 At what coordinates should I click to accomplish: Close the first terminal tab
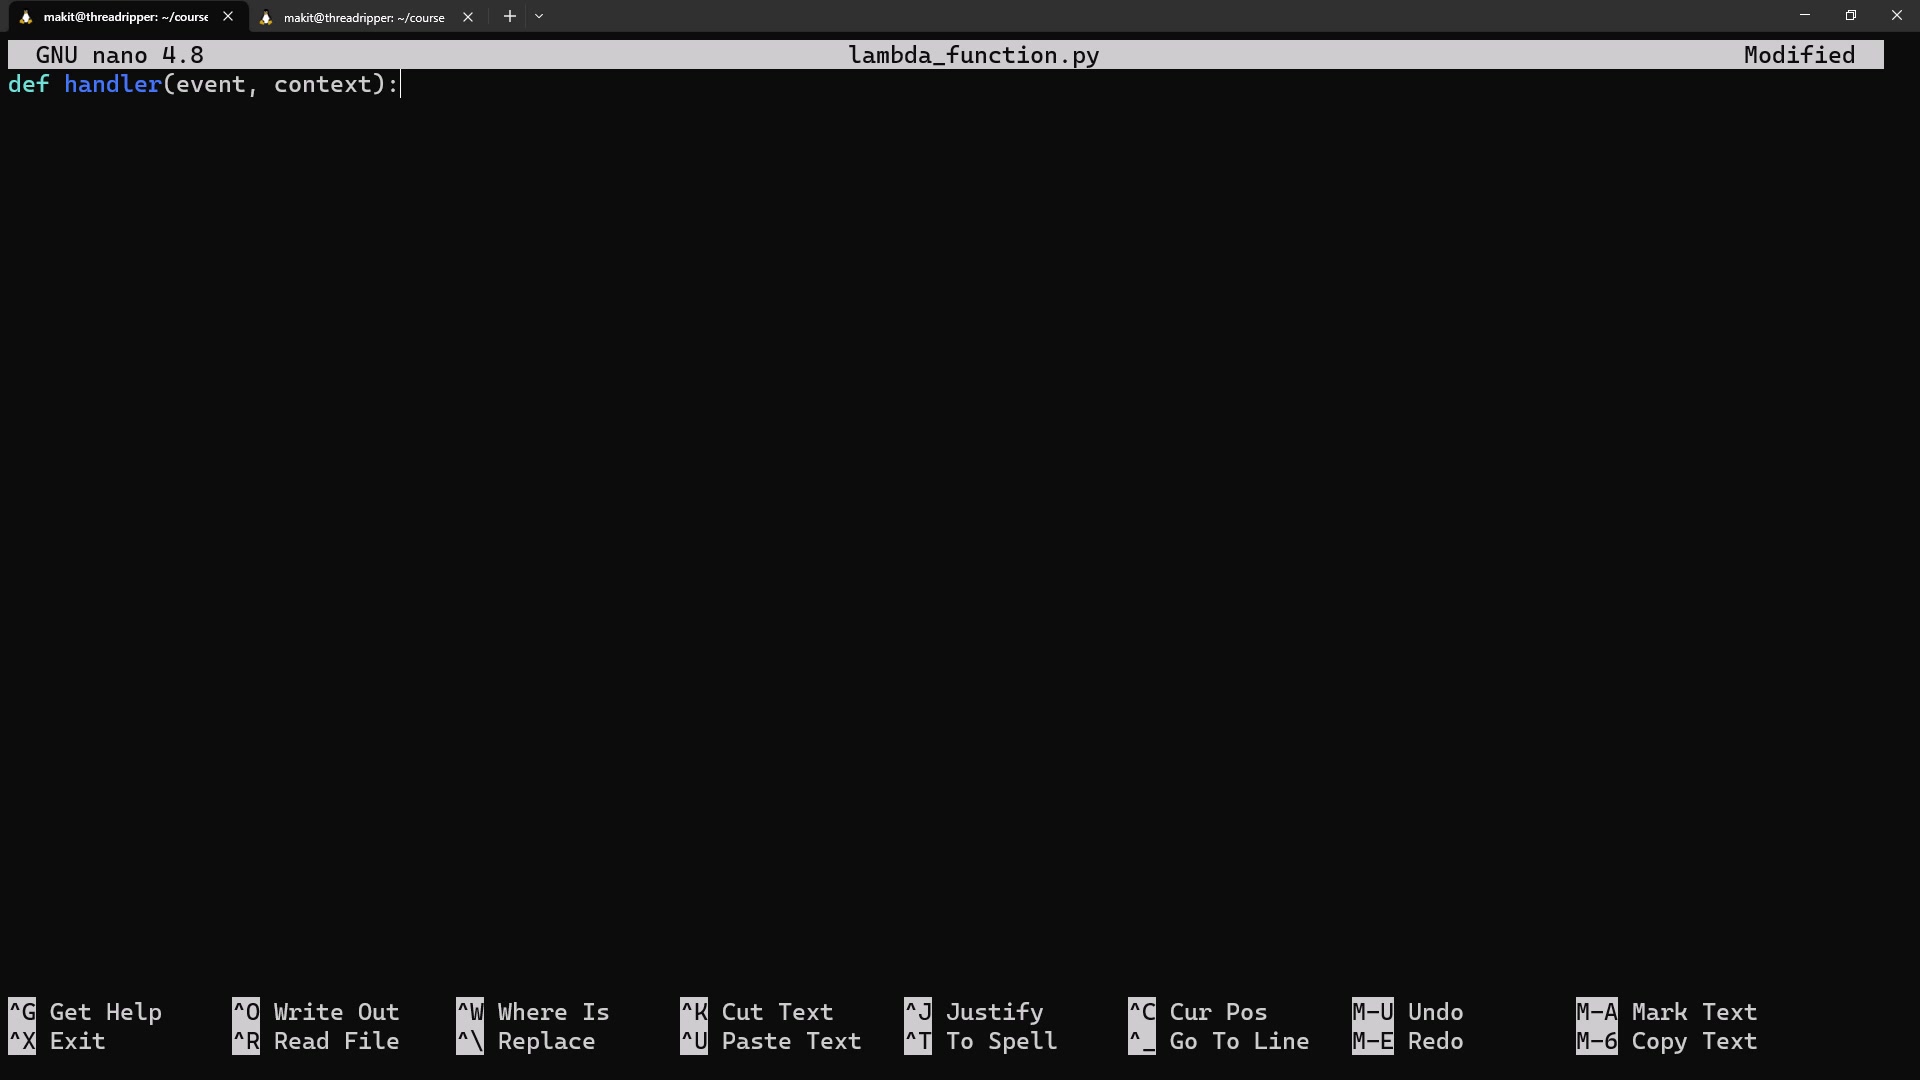[x=228, y=16]
